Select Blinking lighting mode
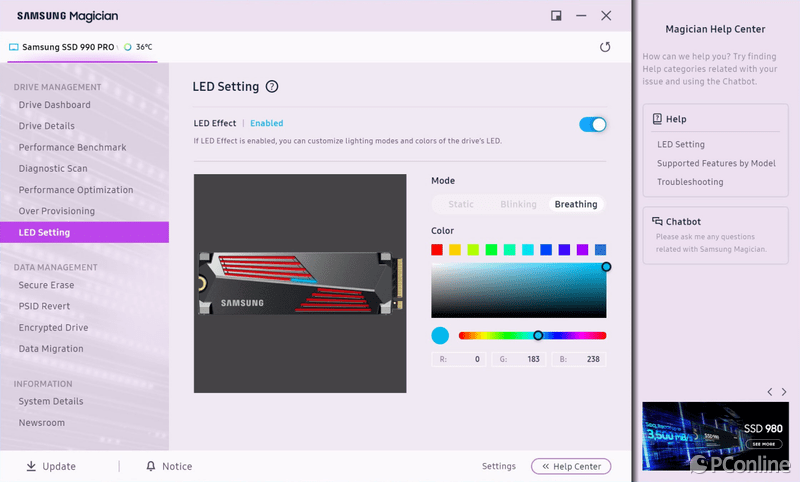The height and width of the screenshot is (482, 800). [518, 204]
